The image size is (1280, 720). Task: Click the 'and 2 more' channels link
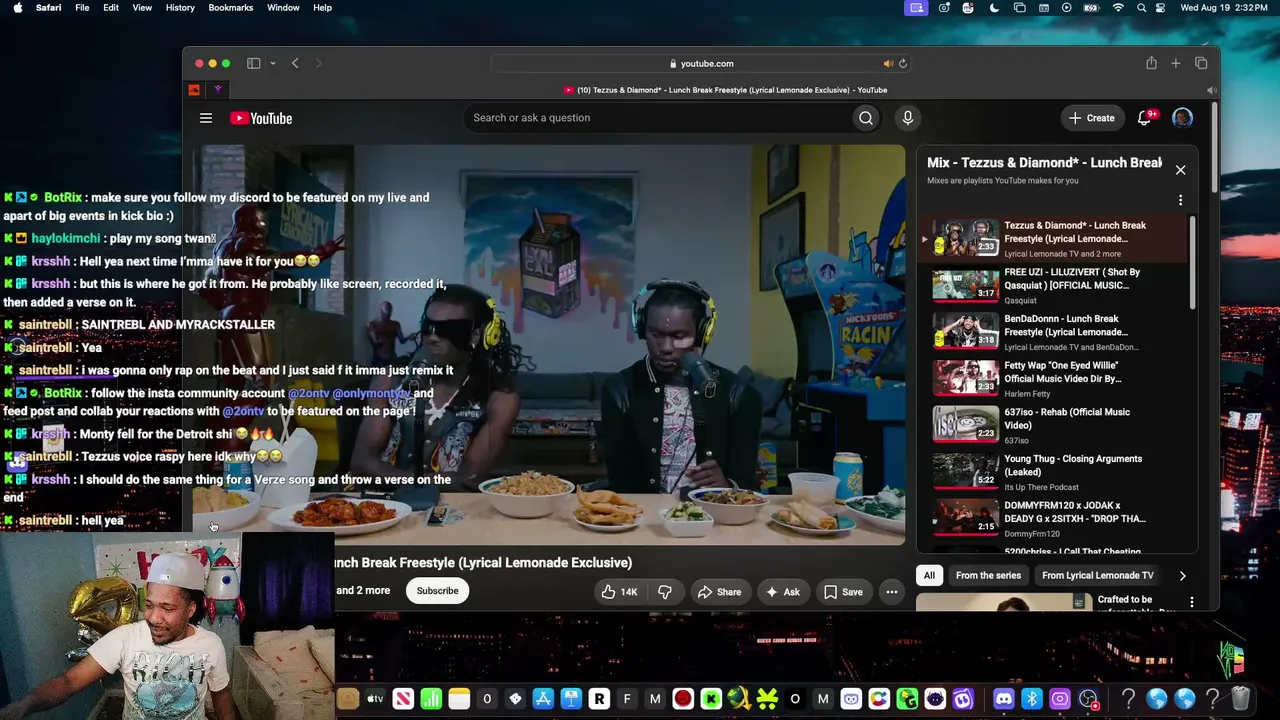(x=362, y=591)
